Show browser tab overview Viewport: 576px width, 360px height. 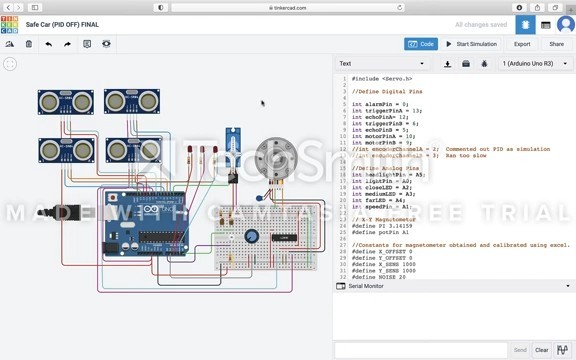click(x=555, y=7)
